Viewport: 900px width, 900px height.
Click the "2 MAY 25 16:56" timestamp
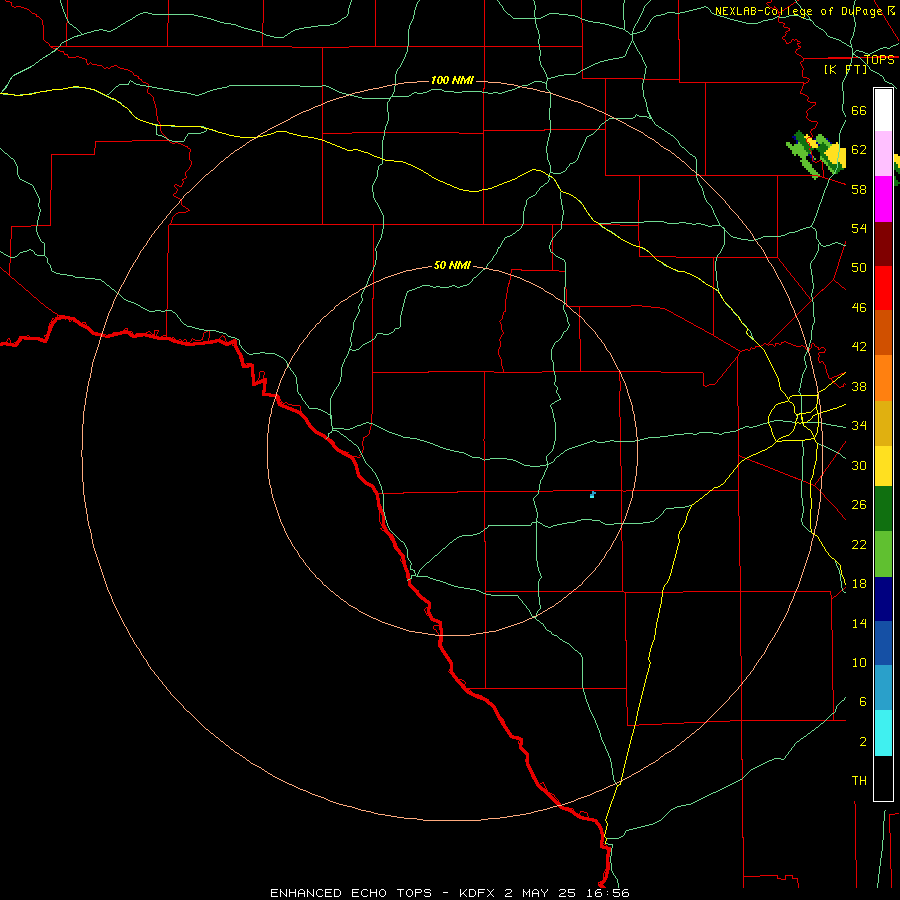(567, 893)
